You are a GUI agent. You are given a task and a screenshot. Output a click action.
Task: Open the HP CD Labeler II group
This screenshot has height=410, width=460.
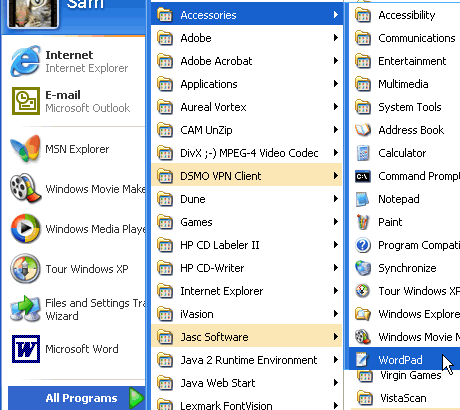(x=247, y=245)
